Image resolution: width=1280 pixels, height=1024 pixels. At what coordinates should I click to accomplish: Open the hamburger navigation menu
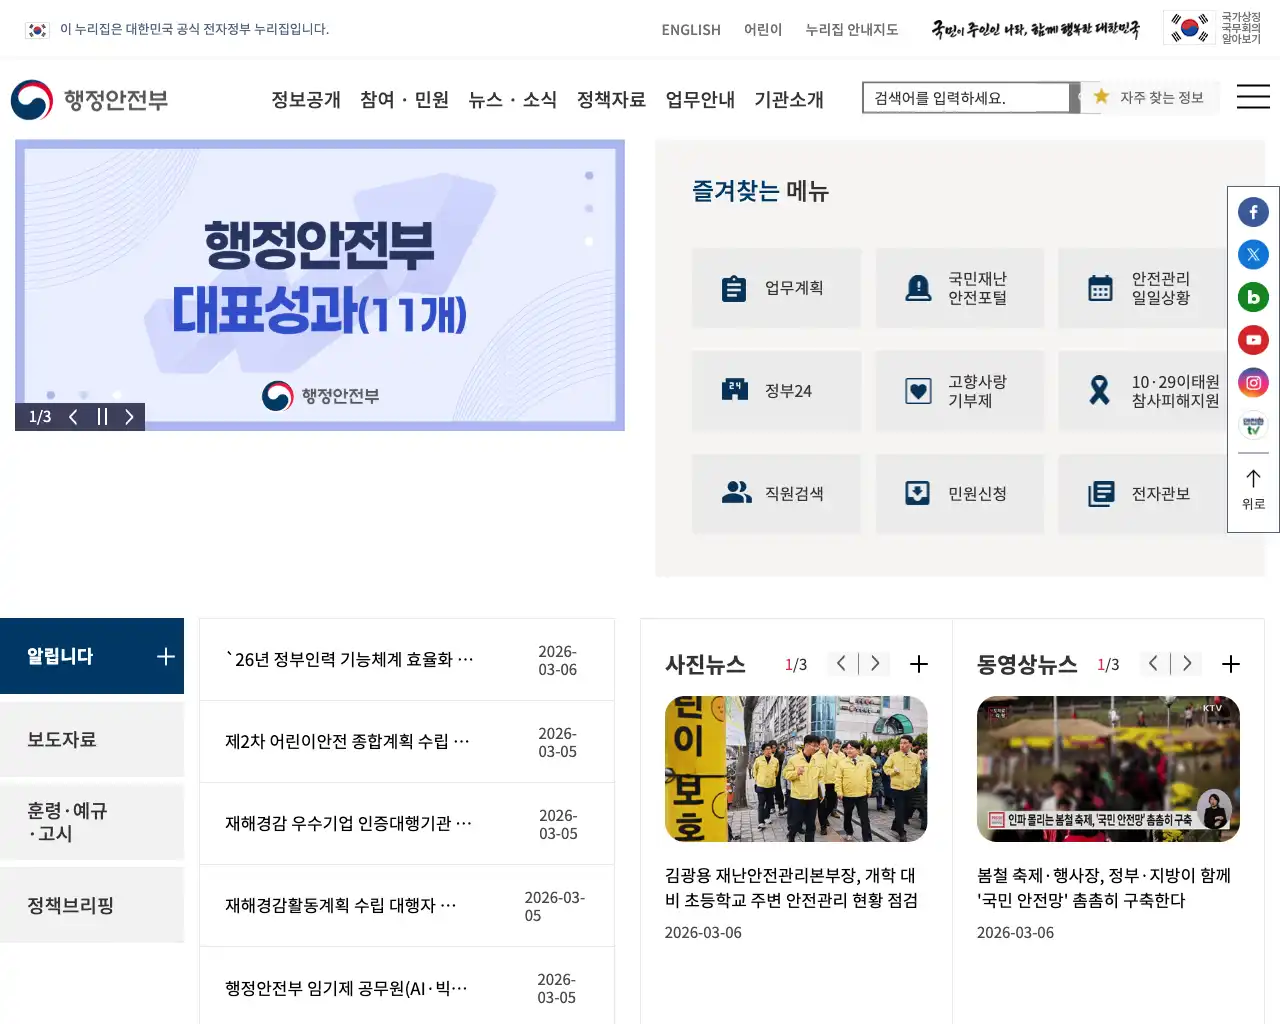coord(1252,97)
